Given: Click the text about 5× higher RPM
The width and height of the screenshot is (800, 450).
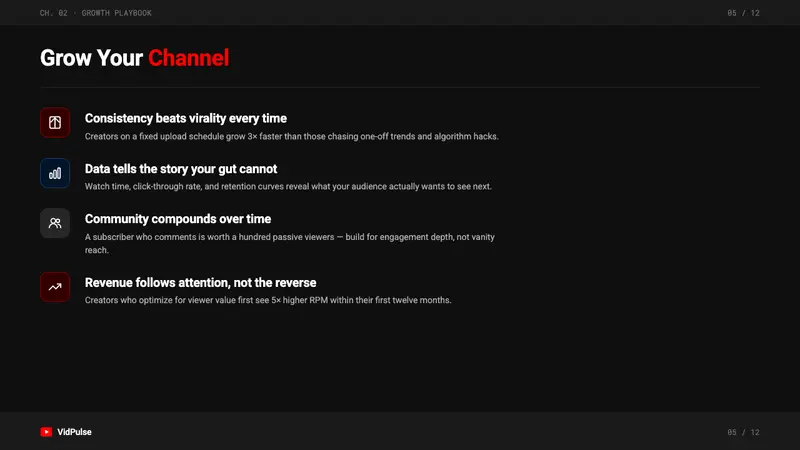Looking at the screenshot, I should 268,301.
